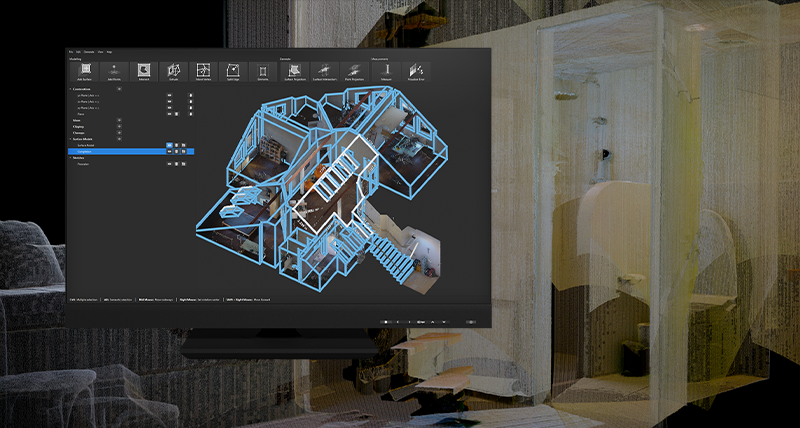This screenshot has width=800, height=428.
Task: Collapse the Surface Models section
Action: pos(71,139)
